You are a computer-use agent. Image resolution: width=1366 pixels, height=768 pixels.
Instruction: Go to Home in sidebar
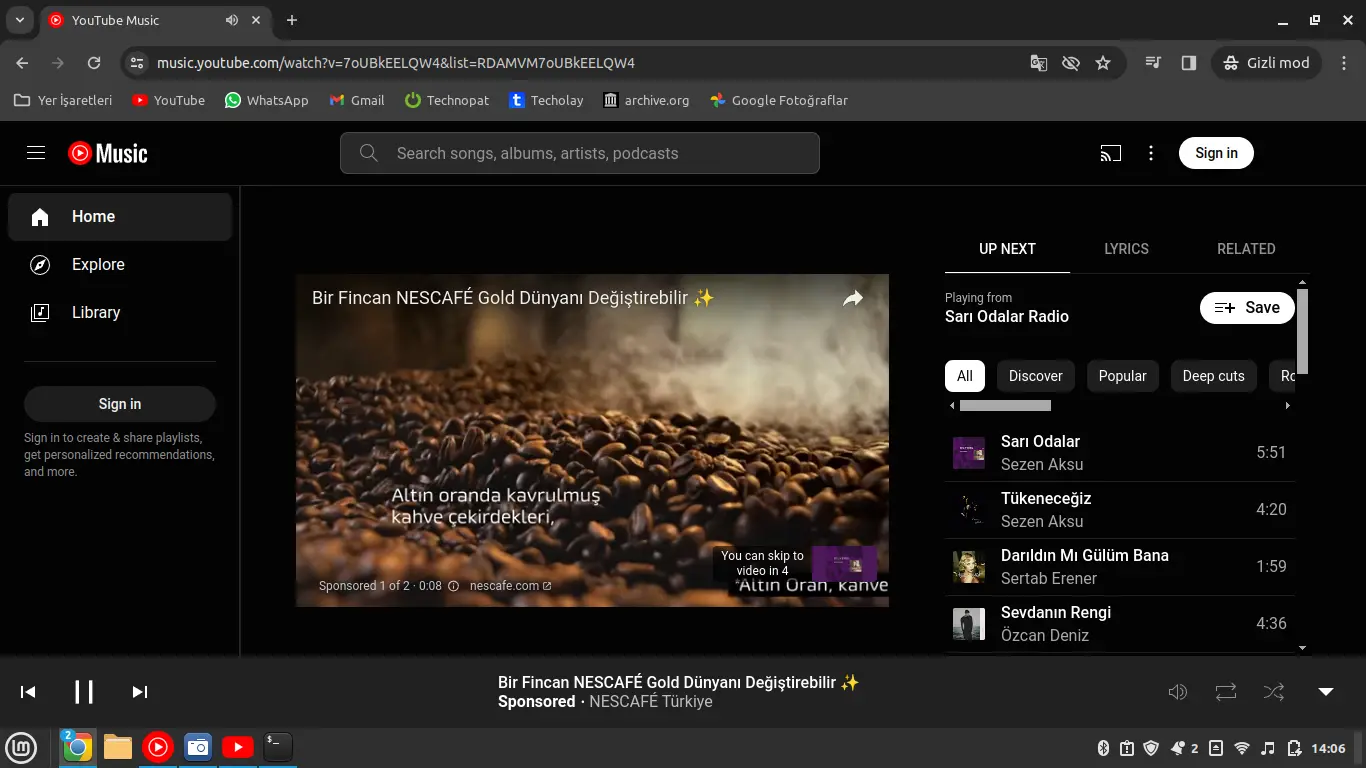point(120,217)
